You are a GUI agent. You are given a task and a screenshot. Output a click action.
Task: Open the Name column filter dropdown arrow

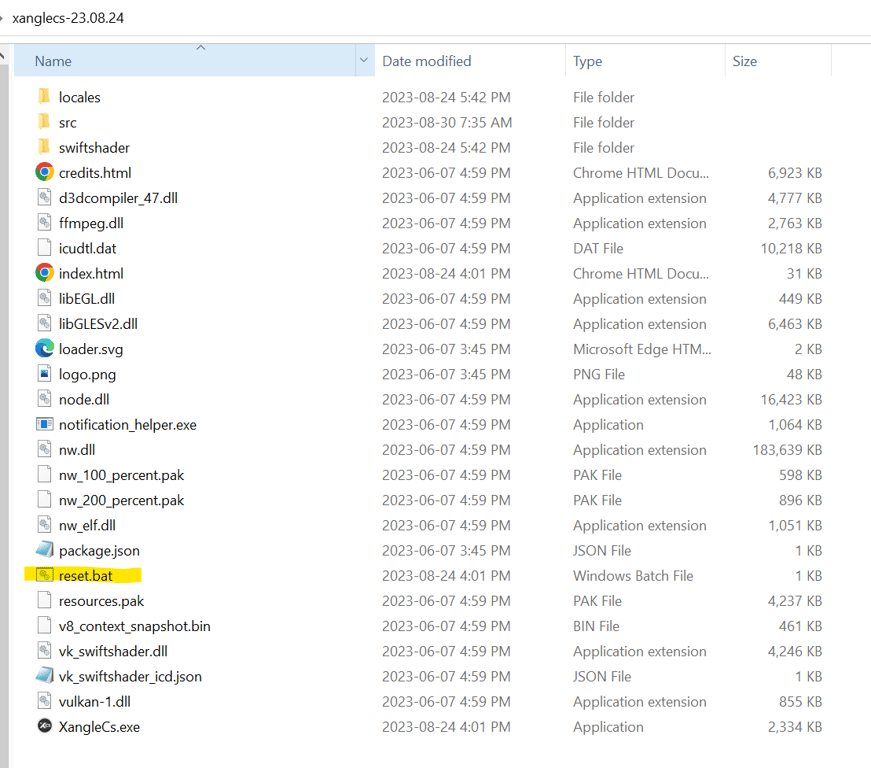pyautogui.click(x=364, y=60)
